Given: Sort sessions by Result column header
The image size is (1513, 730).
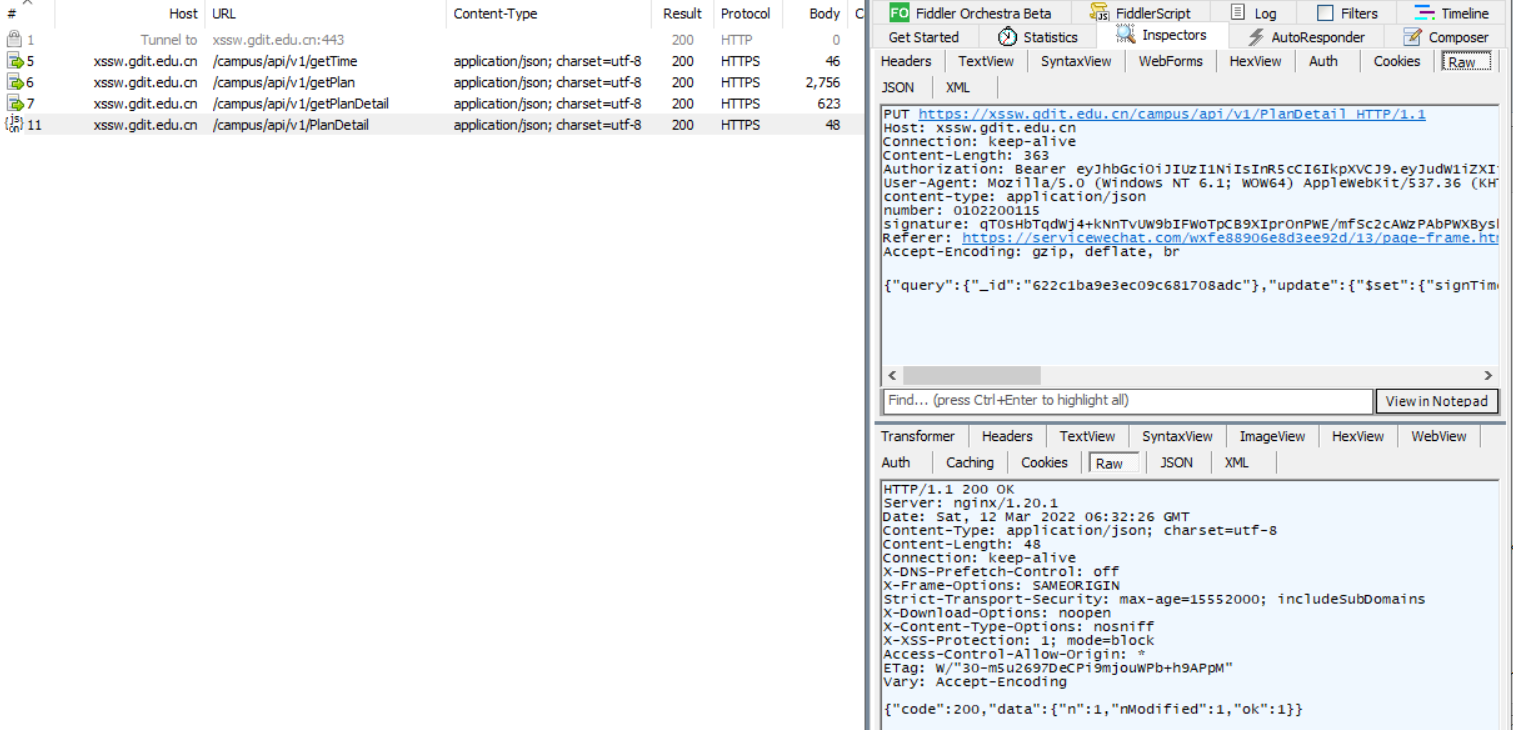Looking at the screenshot, I should click(683, 14).
